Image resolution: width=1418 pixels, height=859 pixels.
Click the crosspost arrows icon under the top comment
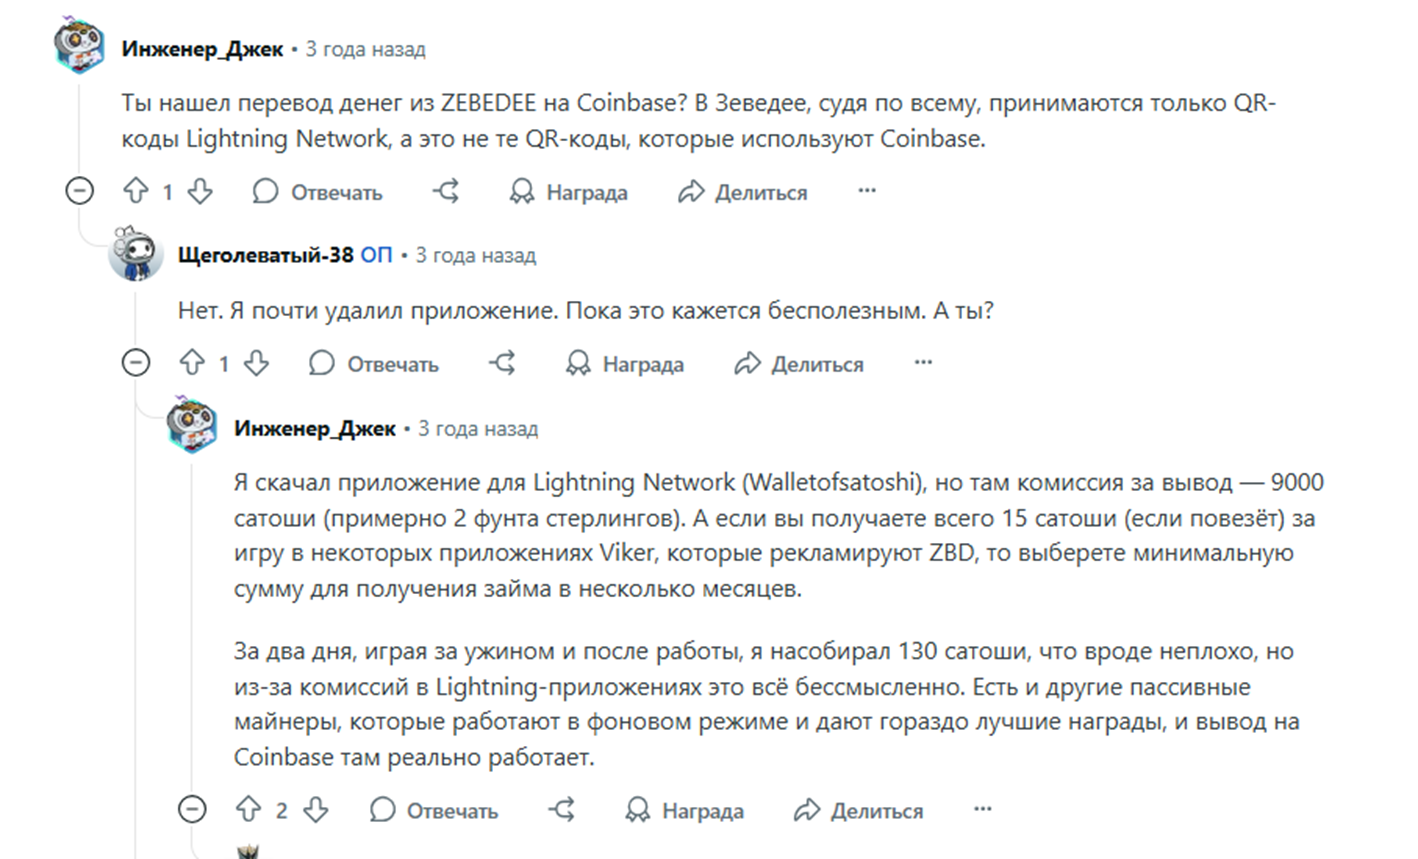click(446, 191)
